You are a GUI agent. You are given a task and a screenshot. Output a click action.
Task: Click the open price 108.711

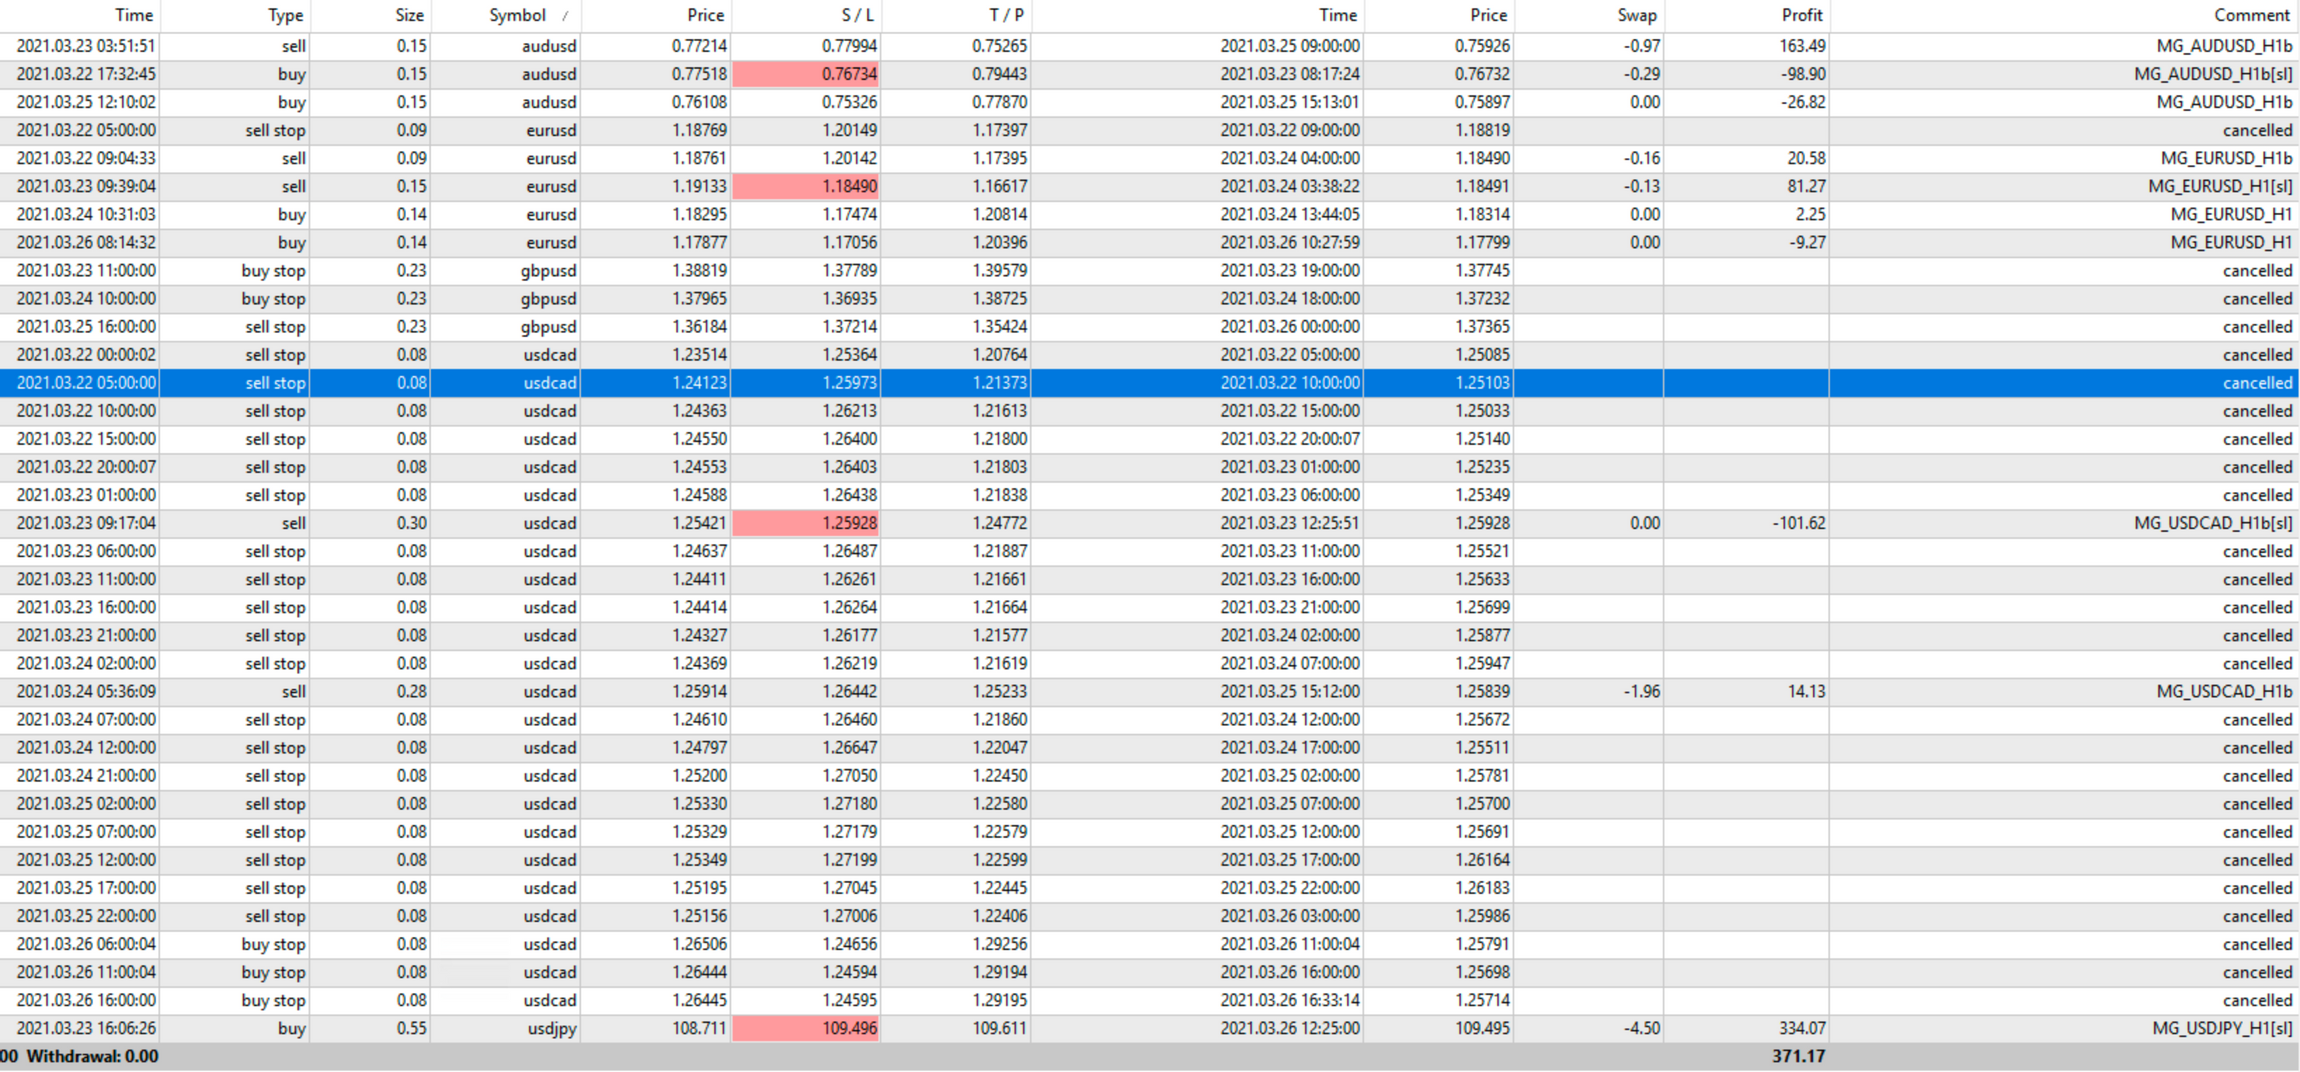pyautogui.click(x=699, y=1028)
